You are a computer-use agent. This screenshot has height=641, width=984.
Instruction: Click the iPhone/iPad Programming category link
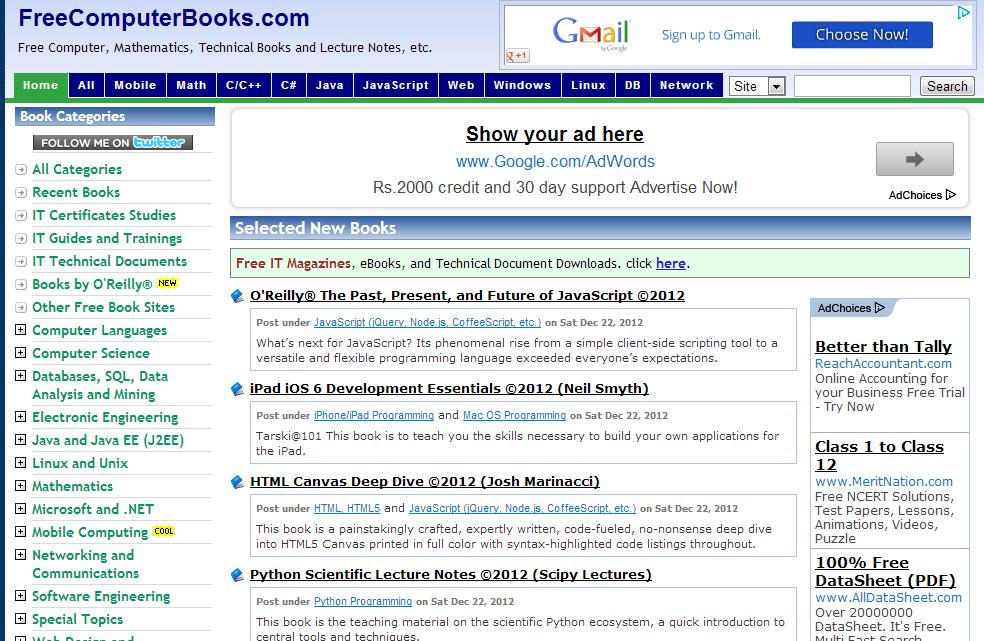[374, 416]
